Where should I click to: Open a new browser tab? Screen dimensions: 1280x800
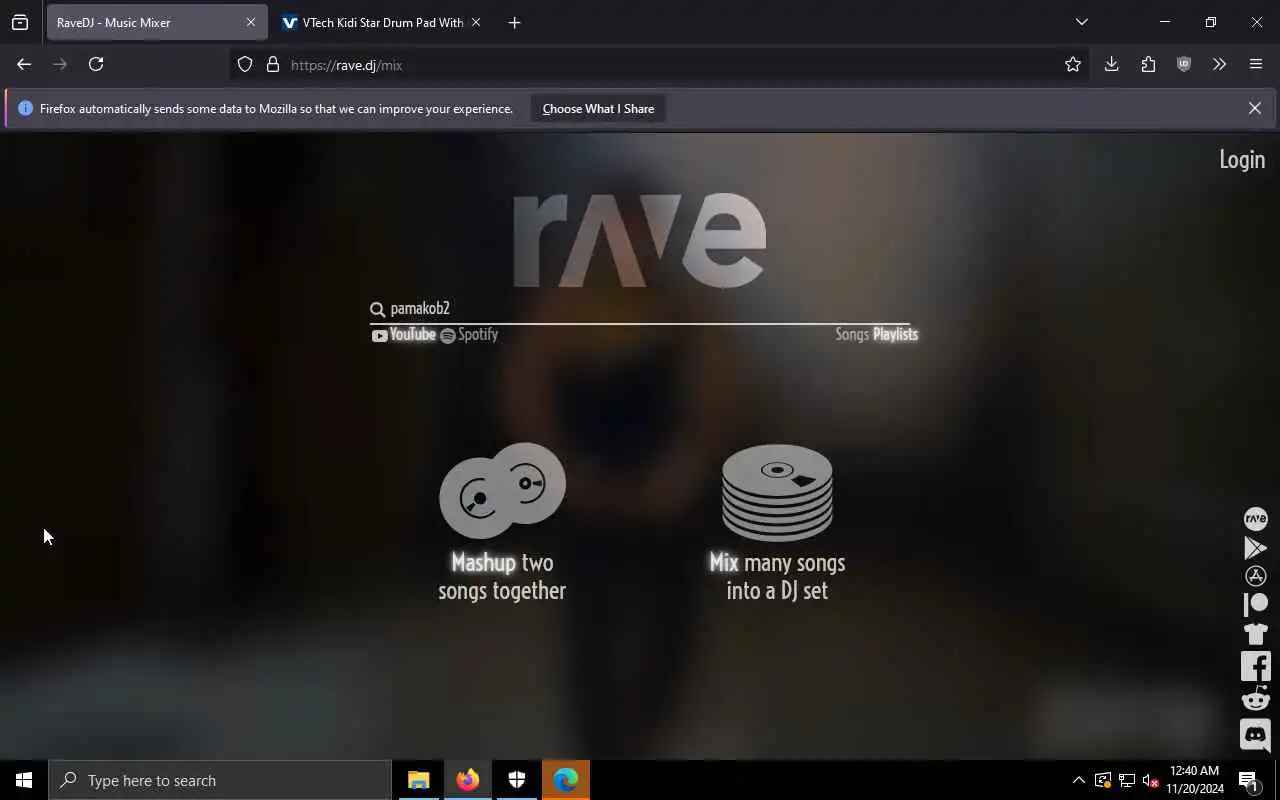514,22
